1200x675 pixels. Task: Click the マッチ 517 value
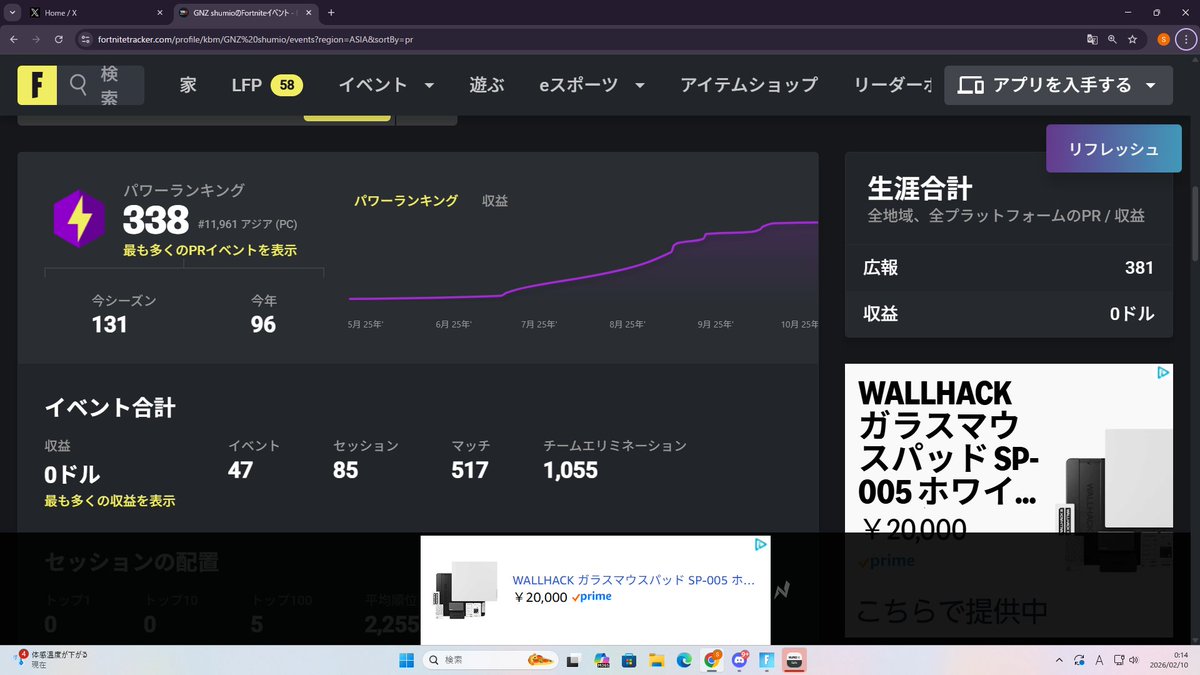click(470, 470)
